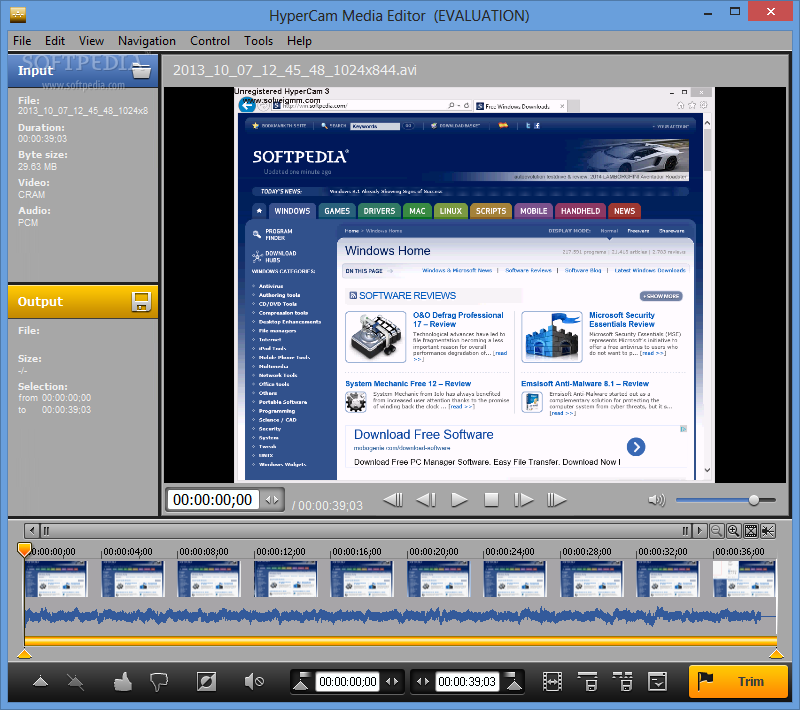Click the Output save floppy icon
Screen dimensions: 800x710
[x=141, y=301]
